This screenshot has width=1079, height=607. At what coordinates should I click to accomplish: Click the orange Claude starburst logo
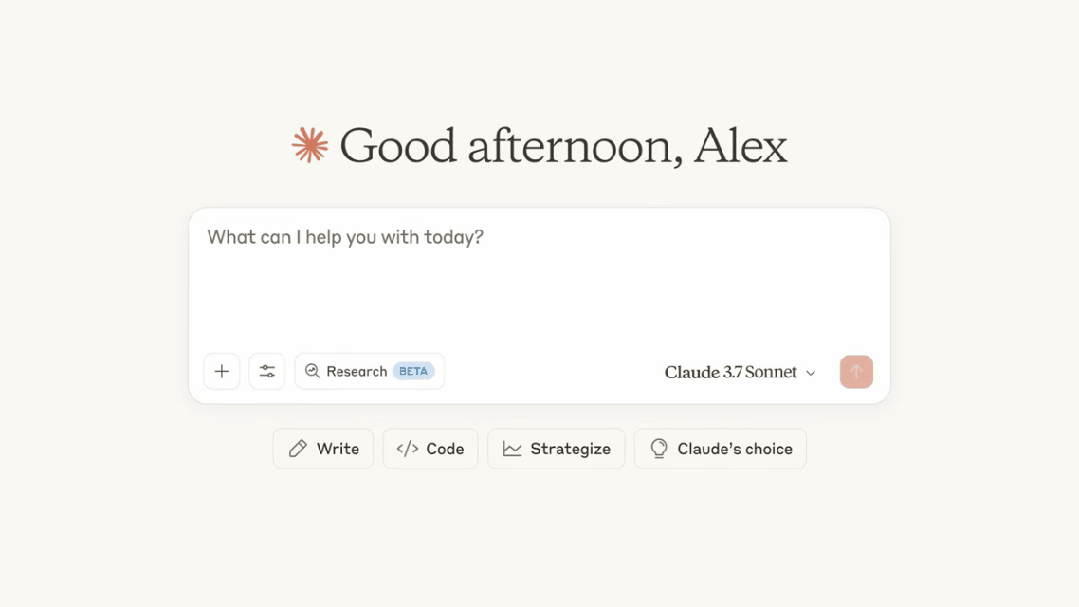coord(310,145)
